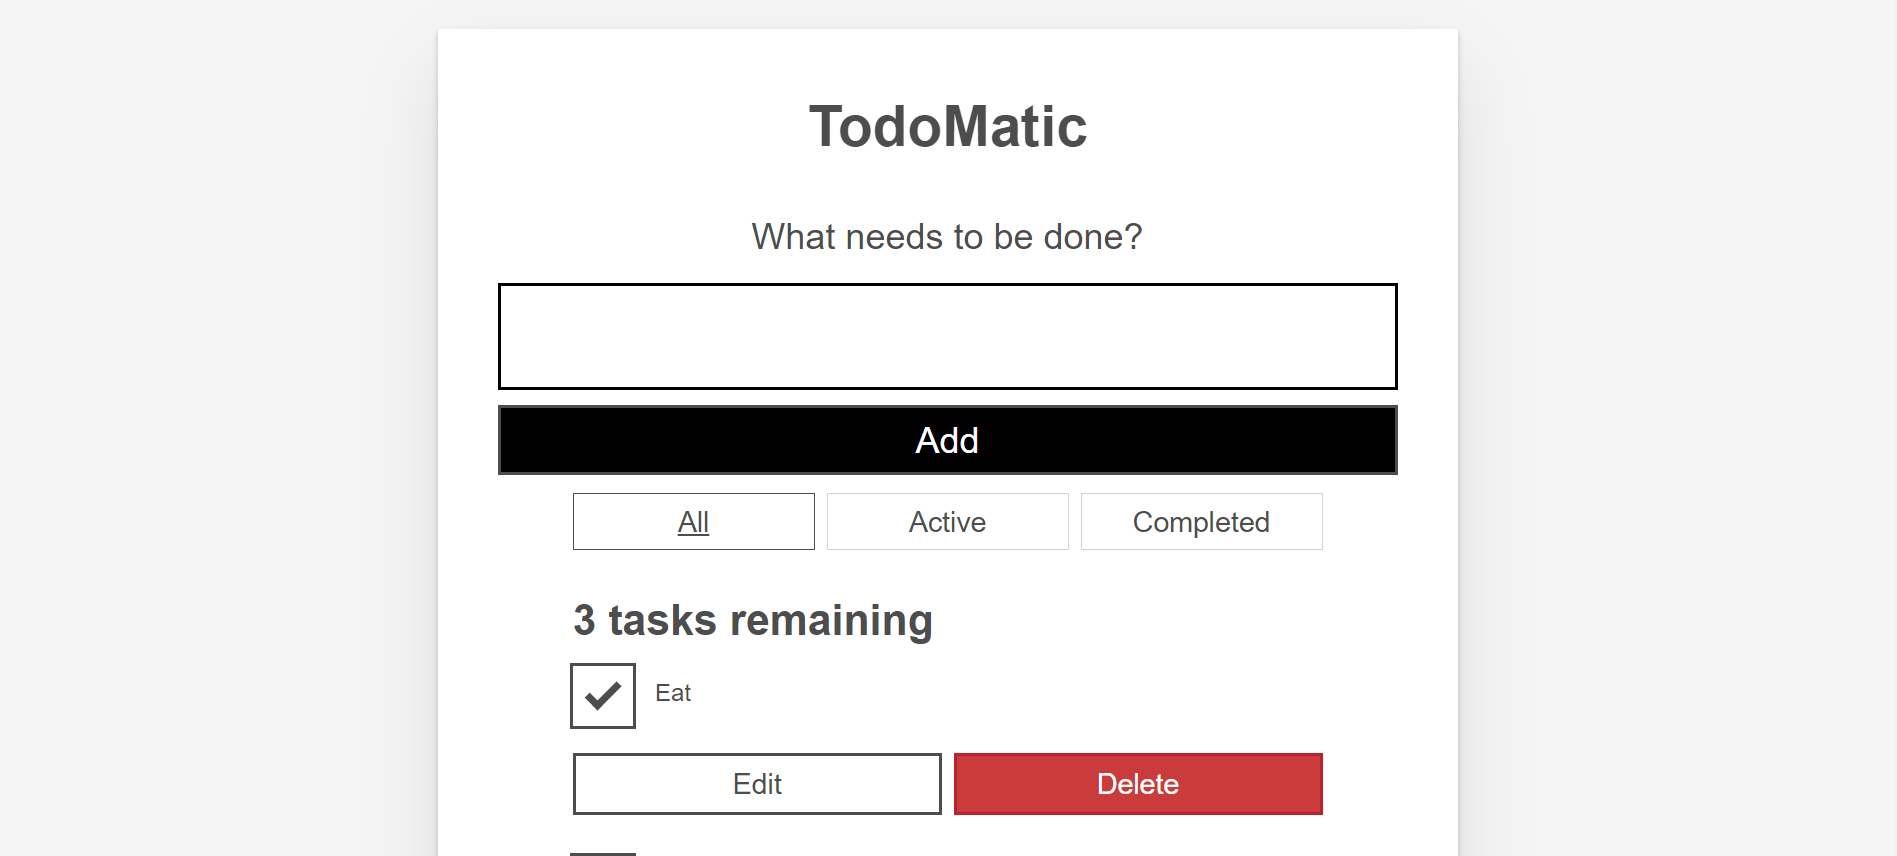The height and width of the screenshot is (856, 1897).
Task: Click the TodoMatic page heading
Action: [x=947, y=127]
